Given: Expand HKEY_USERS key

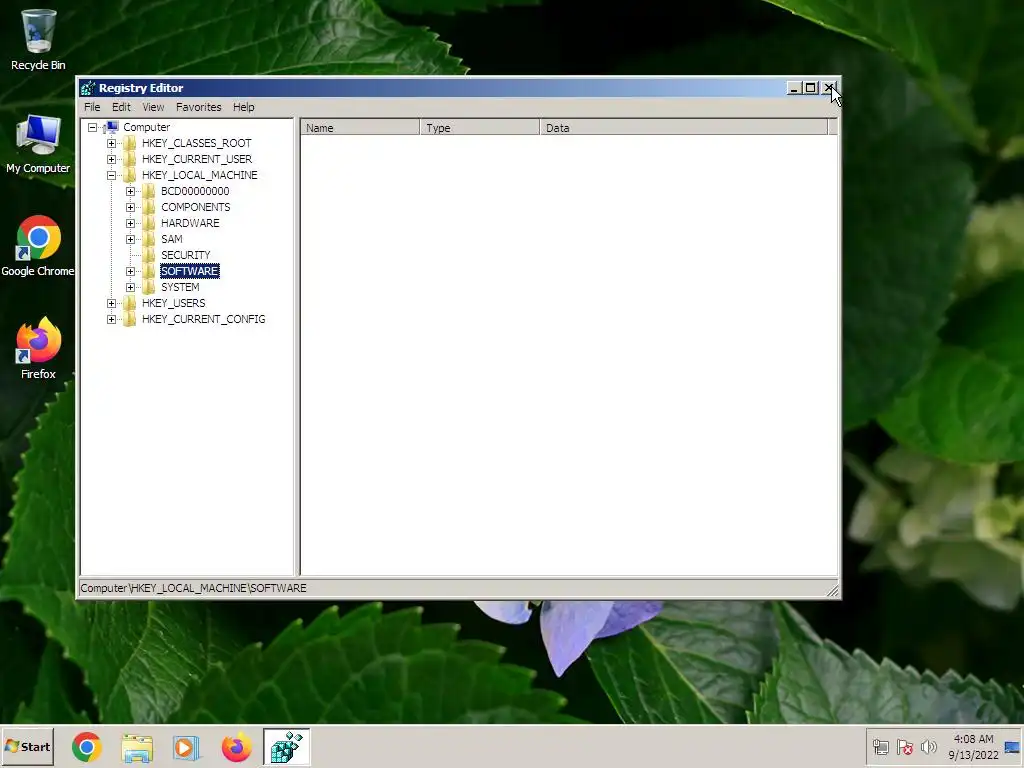Looking at the screenshot, I should point(112,304).
